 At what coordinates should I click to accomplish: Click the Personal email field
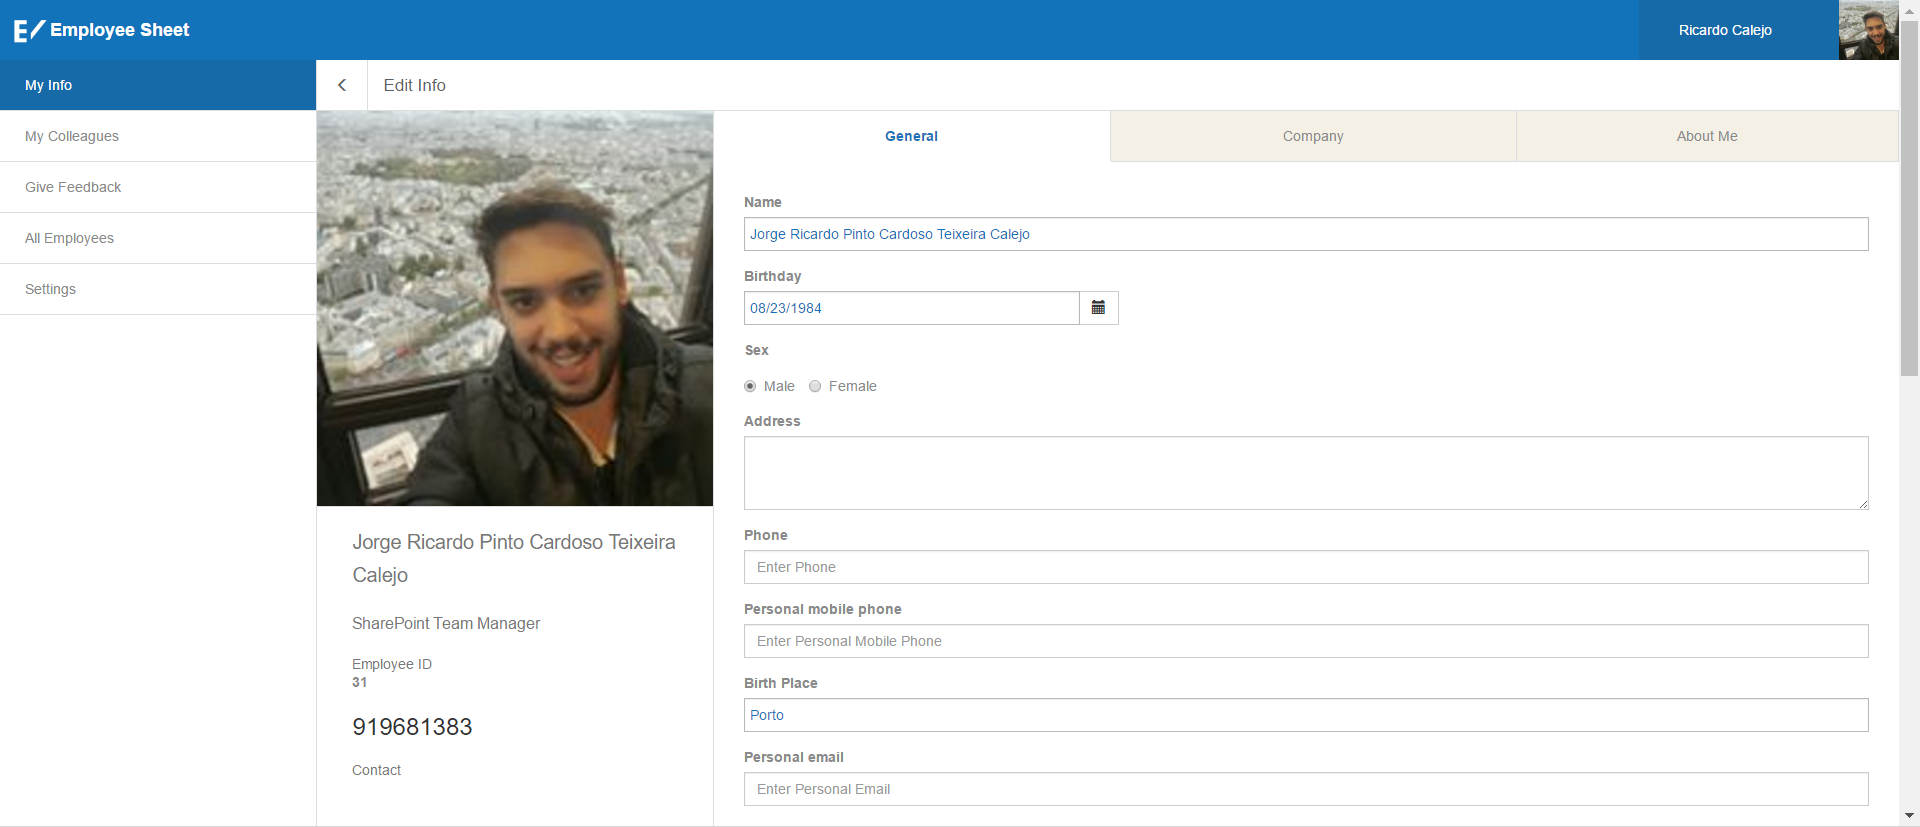point(1306,789)
